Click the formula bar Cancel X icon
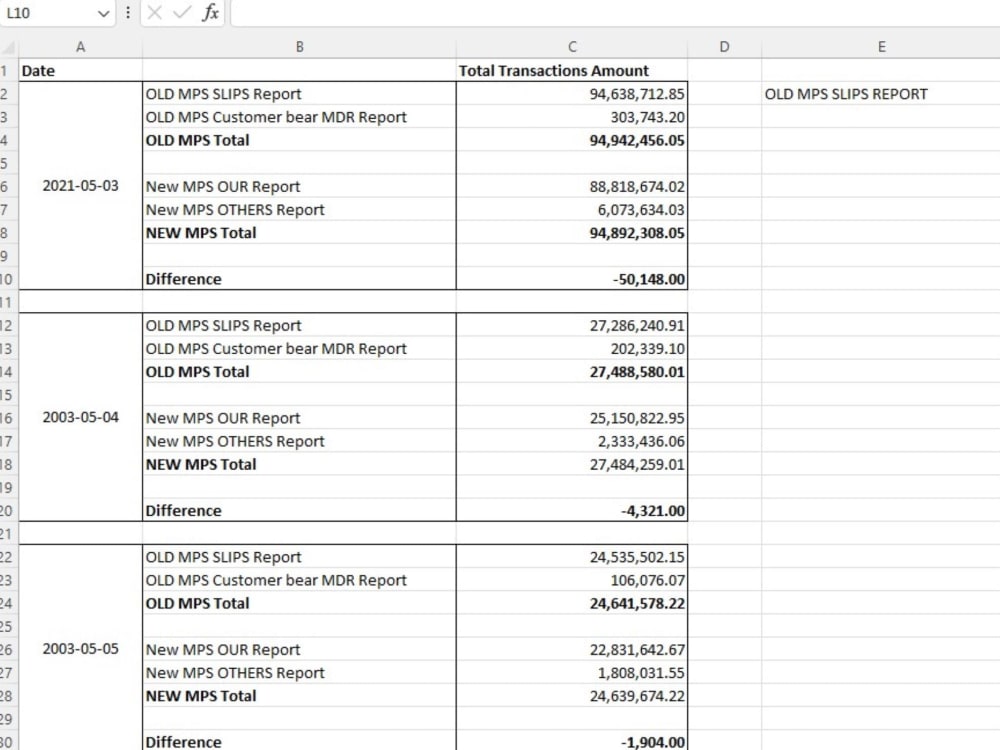 pos(154,13)
